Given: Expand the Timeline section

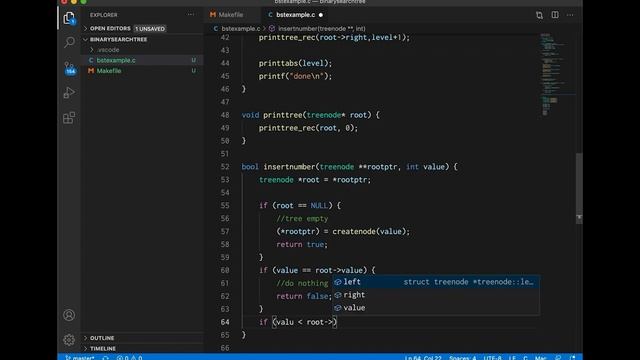Looking at the screenshot, I should (x=142, y=349).
